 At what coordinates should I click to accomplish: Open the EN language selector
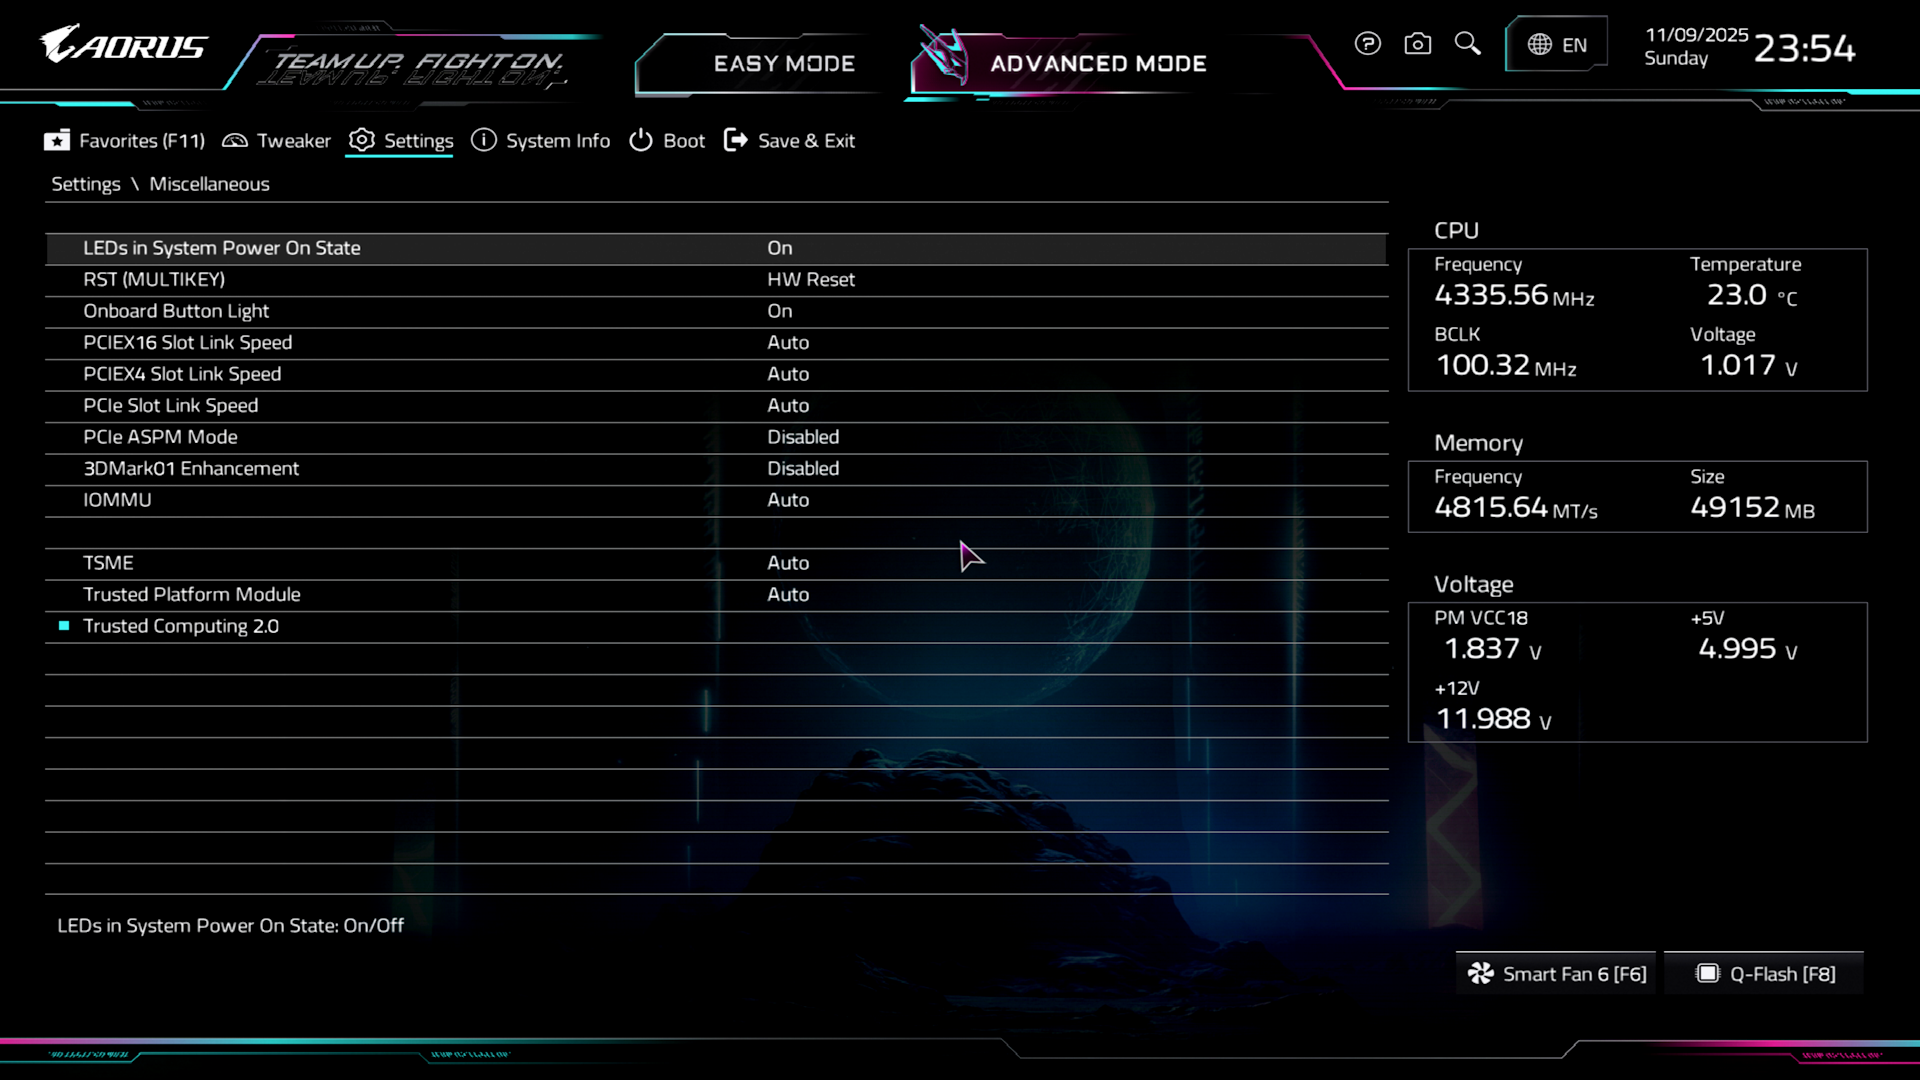[1556, 45]
